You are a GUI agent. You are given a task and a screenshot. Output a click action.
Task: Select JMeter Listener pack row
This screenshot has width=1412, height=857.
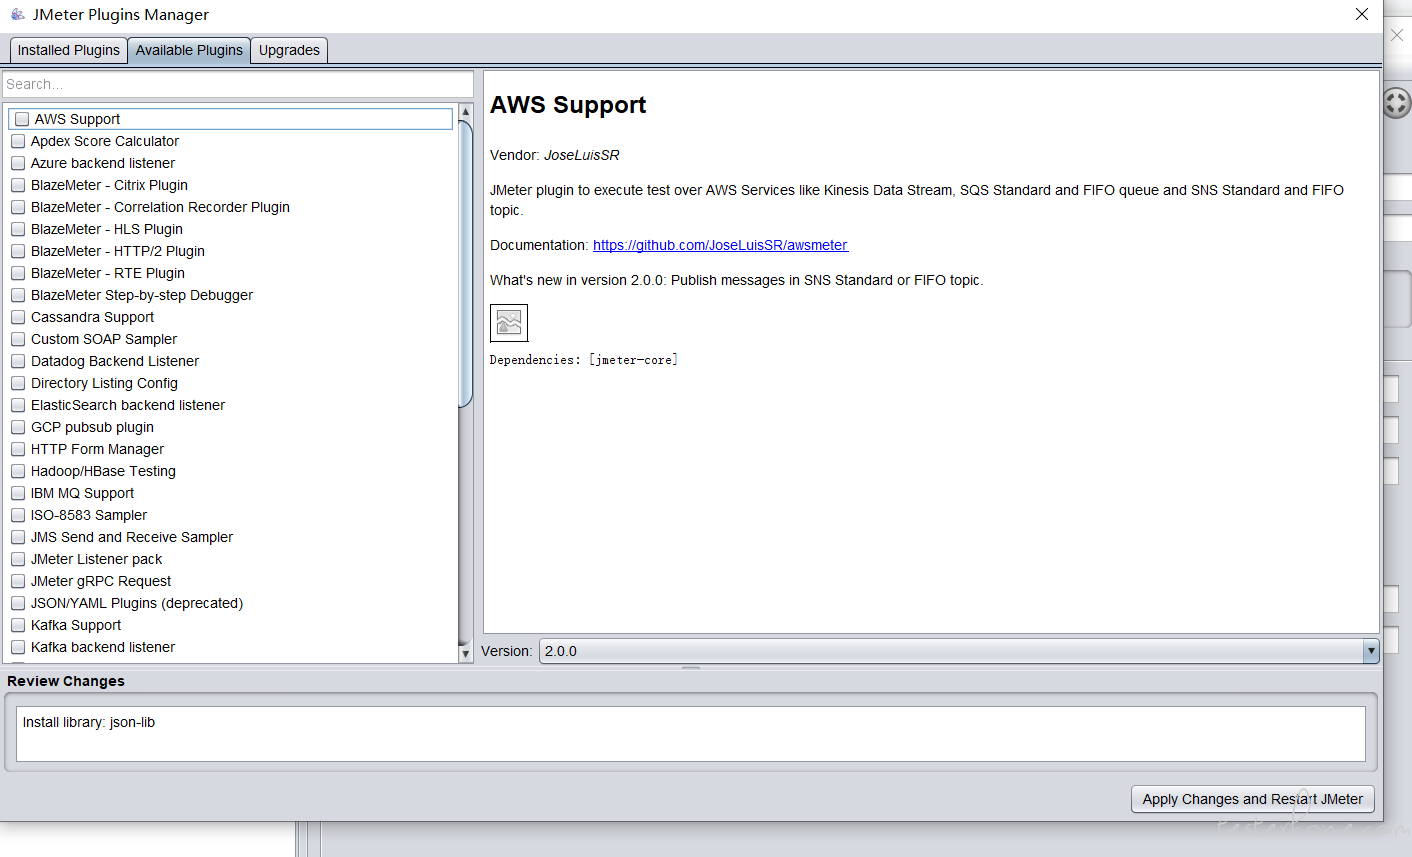tap(231, 559)
